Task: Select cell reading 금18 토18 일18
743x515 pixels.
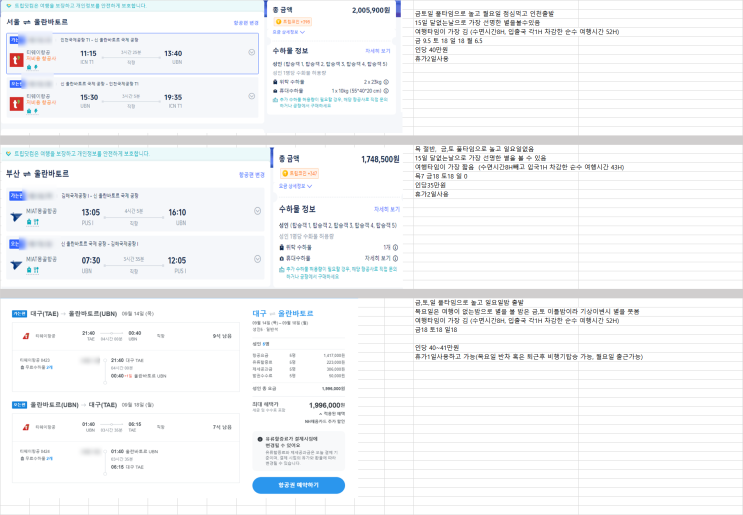Action: (436, 330)
